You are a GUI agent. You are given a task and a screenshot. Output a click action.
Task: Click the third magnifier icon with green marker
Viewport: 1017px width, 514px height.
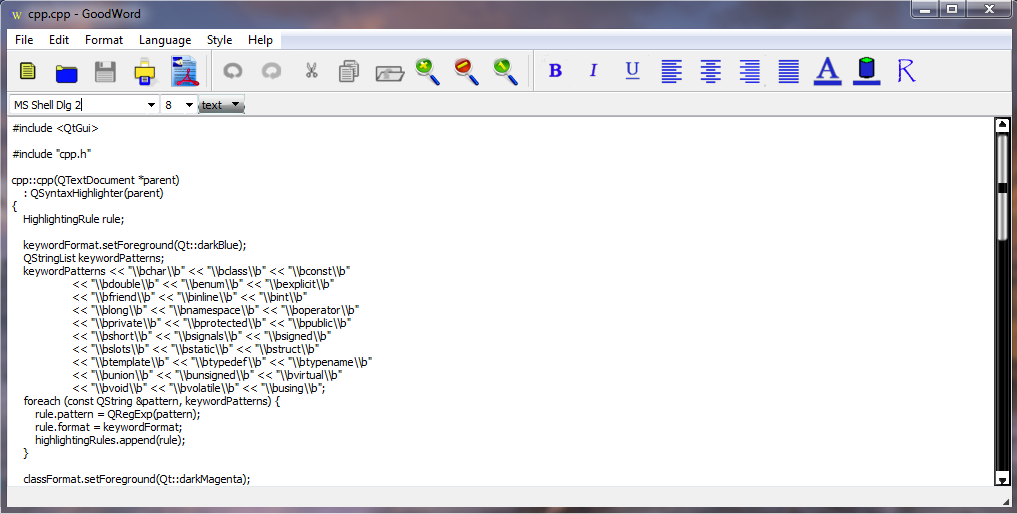tap(505, 71)
